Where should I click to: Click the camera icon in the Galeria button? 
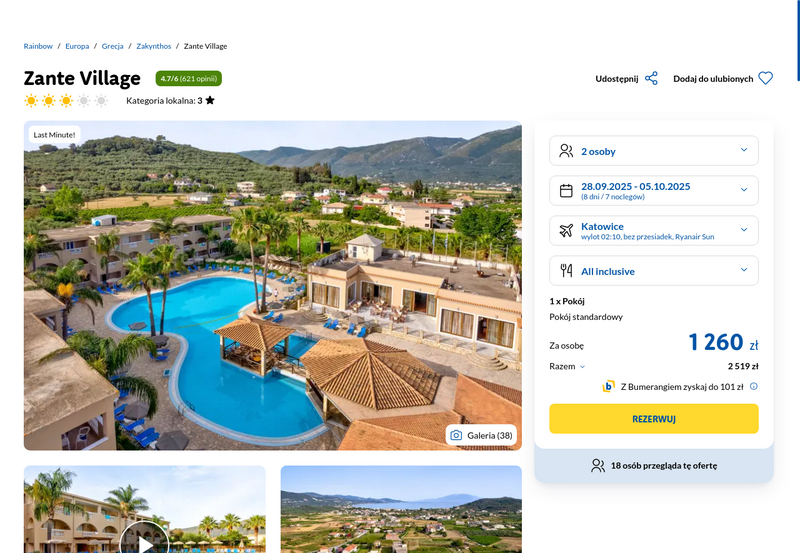tap(456, 435)
